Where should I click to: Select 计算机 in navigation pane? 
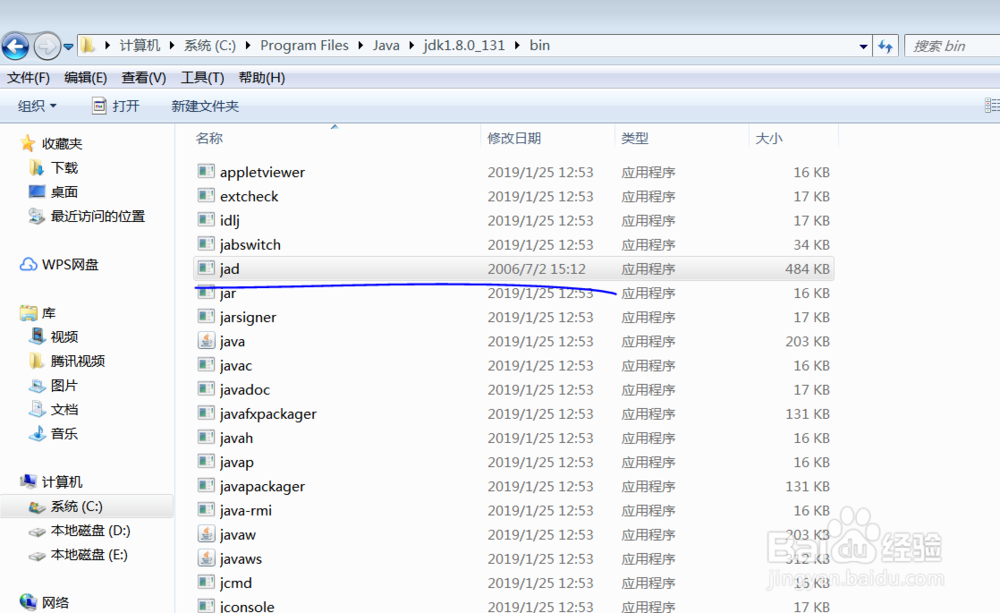pyautogui.click(x=51, y=482)
